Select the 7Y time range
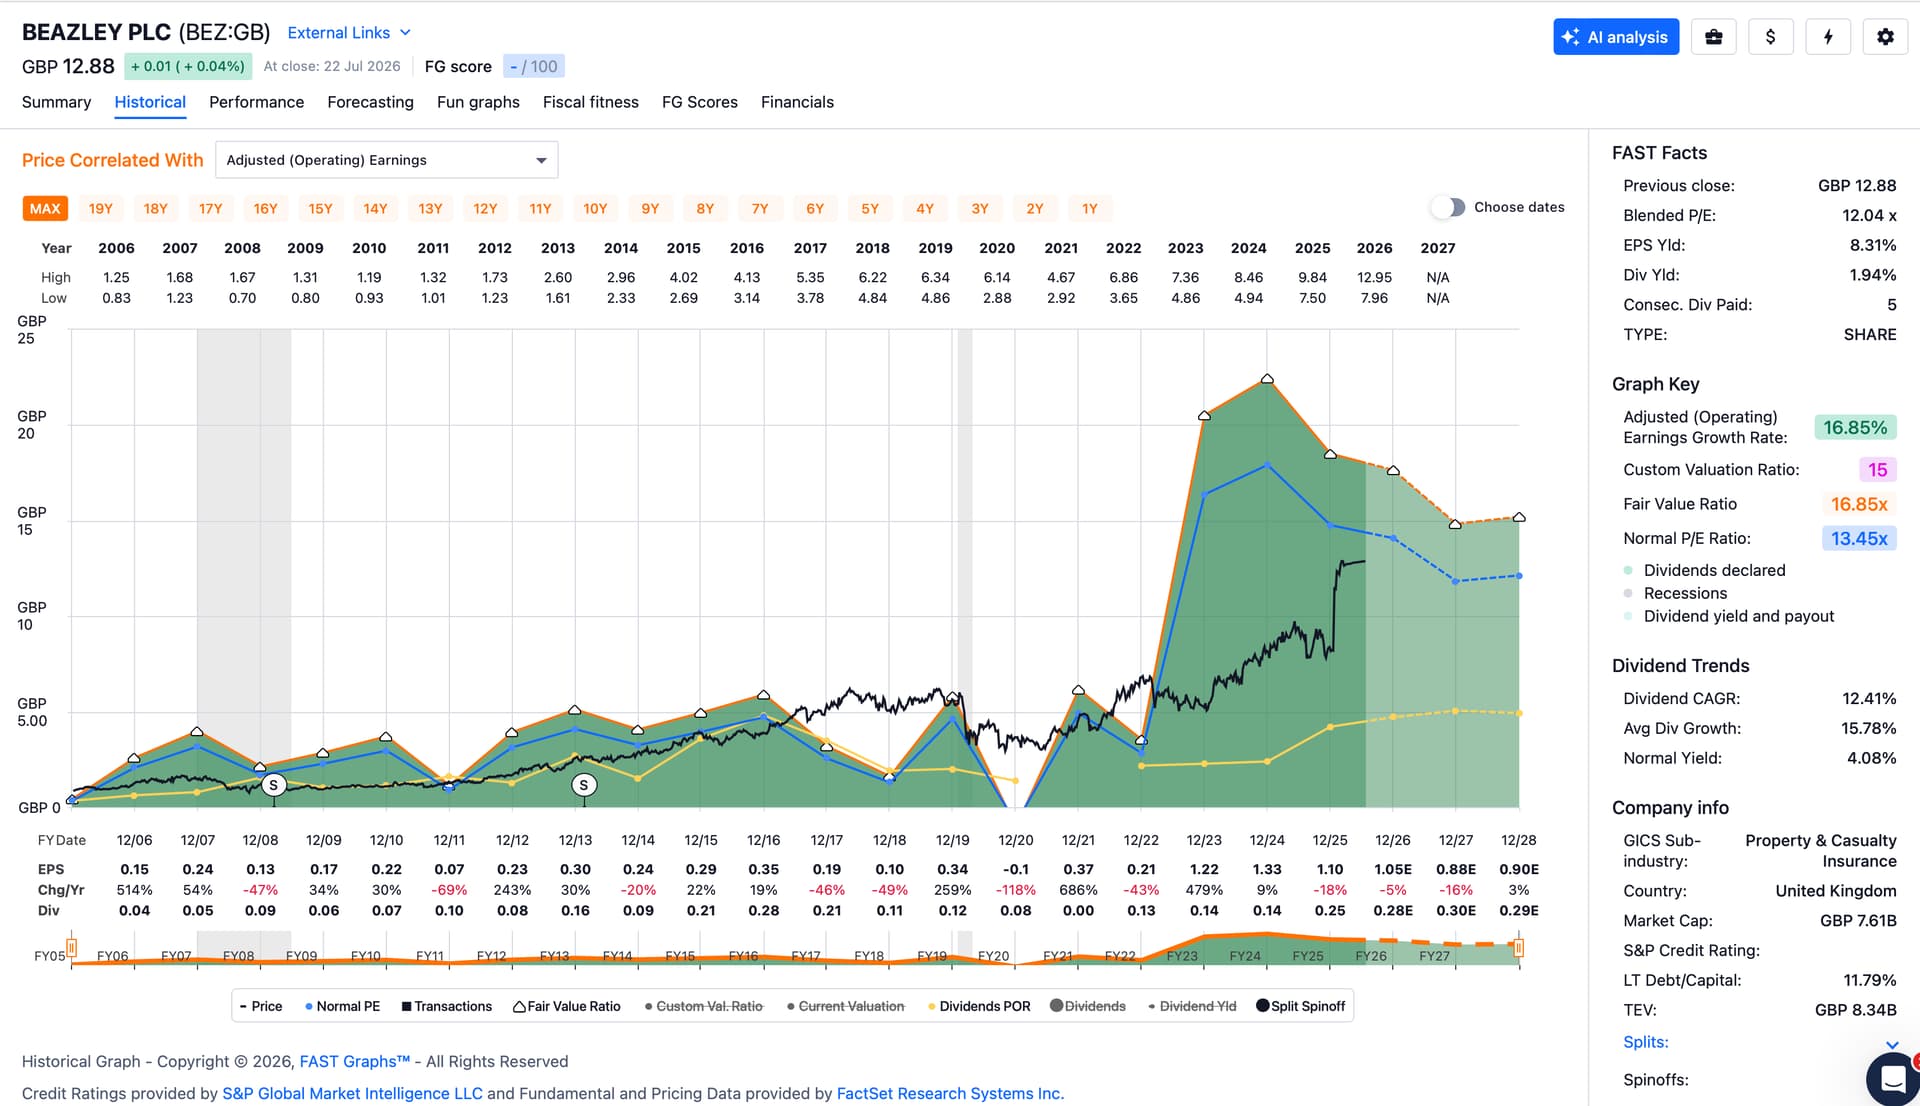Image resolution: width=1920 pixels, height=1106 pixels. point(760,208)
